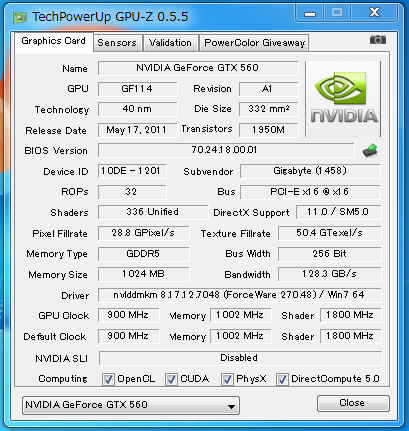Click the Pixel Fillrate 28.8 GPixel/s
This screenshot has height=431, width=409.
143,233
